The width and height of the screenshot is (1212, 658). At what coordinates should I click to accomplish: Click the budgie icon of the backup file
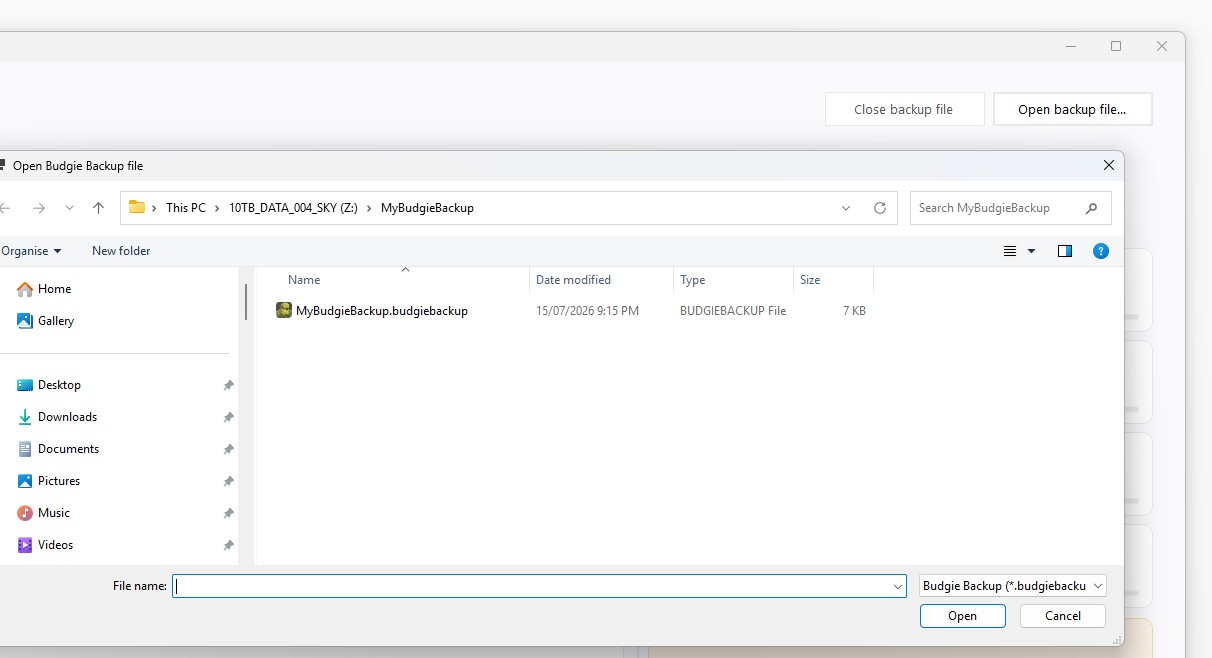tap(284, 311)
